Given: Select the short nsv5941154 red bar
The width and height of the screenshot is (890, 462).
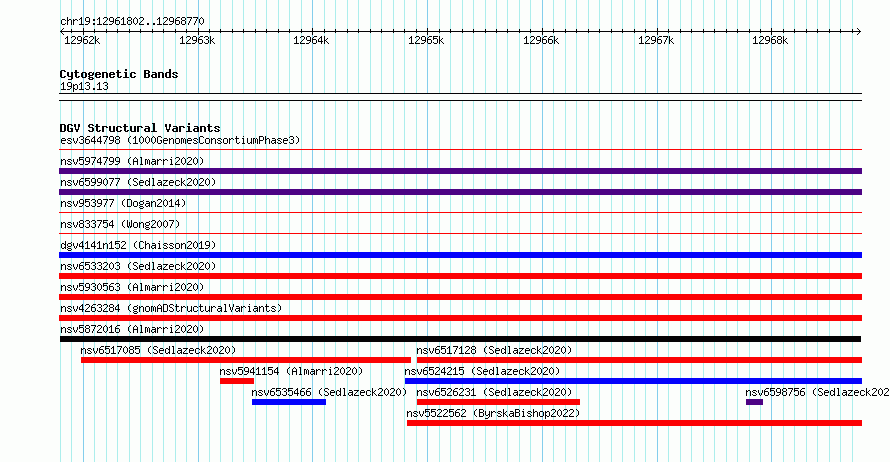Looking at the screenshot, I should tap(237, 381).
